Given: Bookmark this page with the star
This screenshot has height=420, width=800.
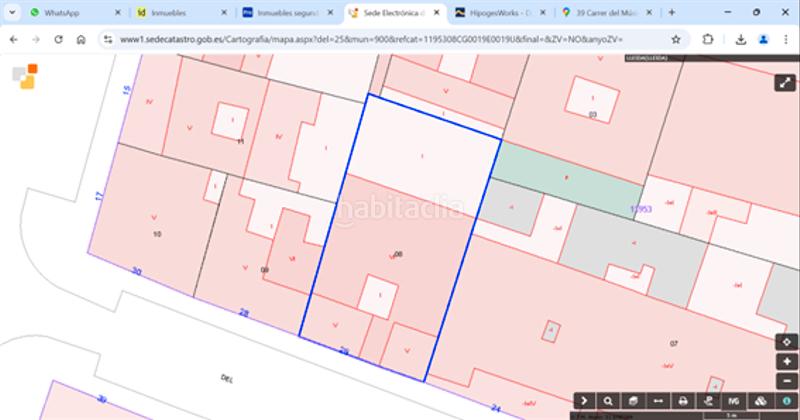Looking at the screenshot, I should coord(676,39).
